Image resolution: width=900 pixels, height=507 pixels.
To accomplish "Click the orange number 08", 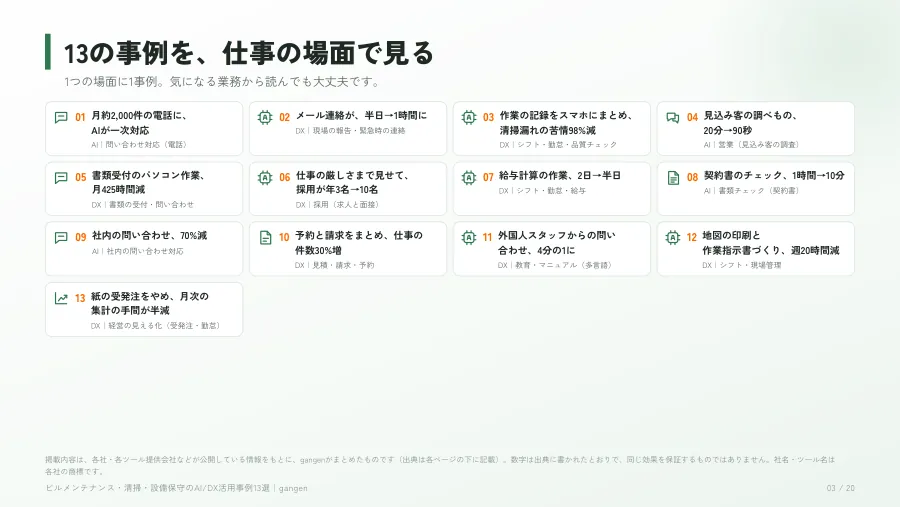I will [x=692, y=178].
